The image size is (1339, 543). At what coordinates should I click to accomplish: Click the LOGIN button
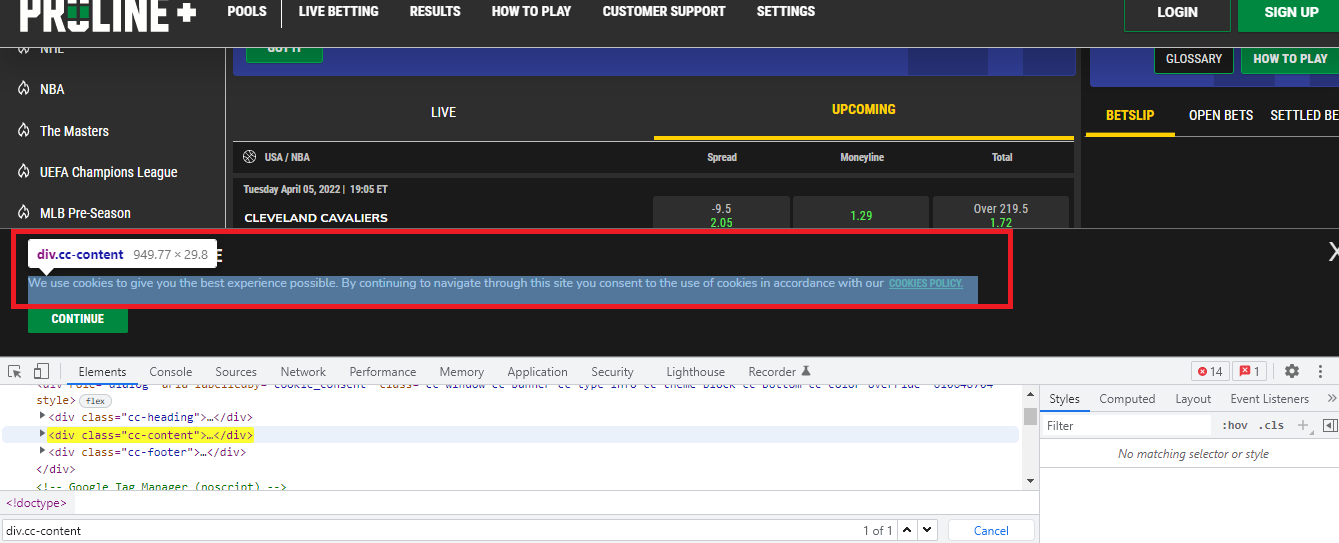coord(1177,14)
